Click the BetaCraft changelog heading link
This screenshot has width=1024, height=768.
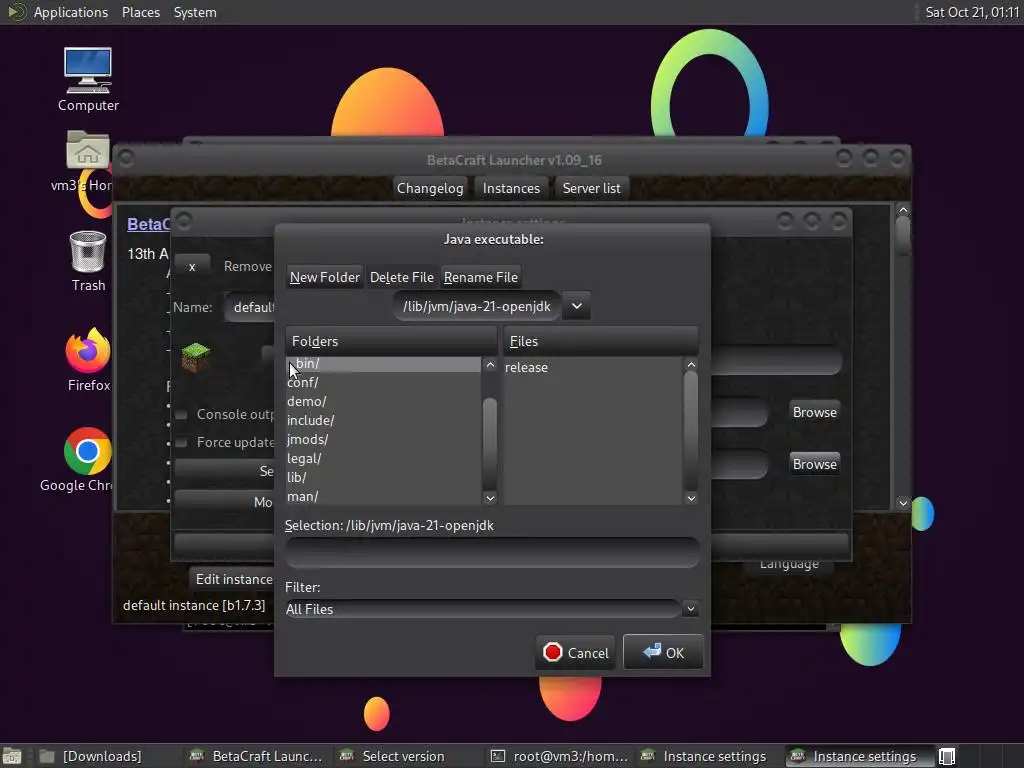[148, 225]
